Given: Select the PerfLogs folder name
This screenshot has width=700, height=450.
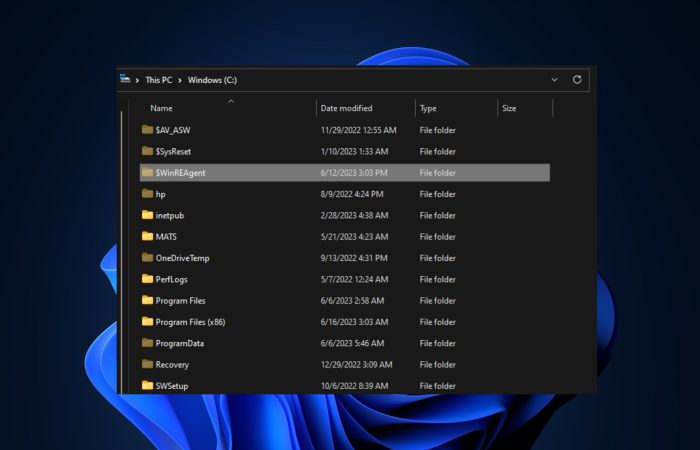Looking at the screenshot, I should pyautogui.click(x=171, y=279).
